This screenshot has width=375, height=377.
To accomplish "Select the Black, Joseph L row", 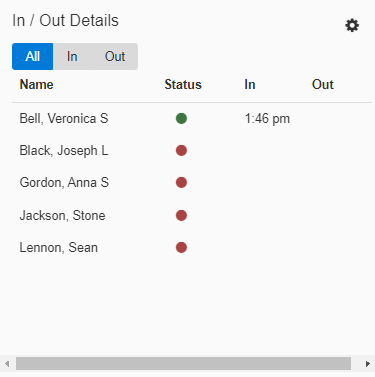I will (x=192, y=150).
